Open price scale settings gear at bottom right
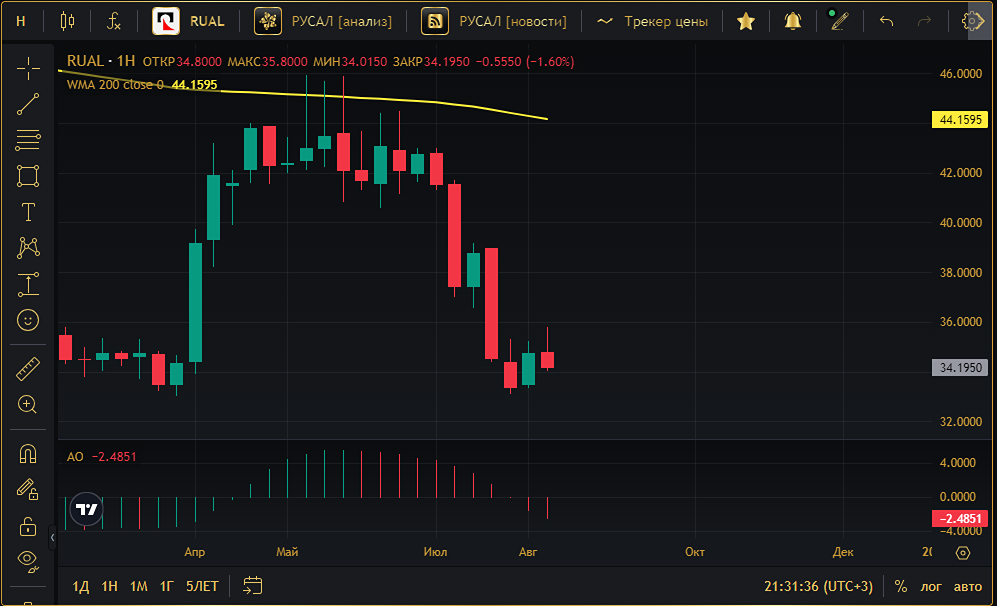The height and width of the screenshot is (606, 997). click(963, 553)
